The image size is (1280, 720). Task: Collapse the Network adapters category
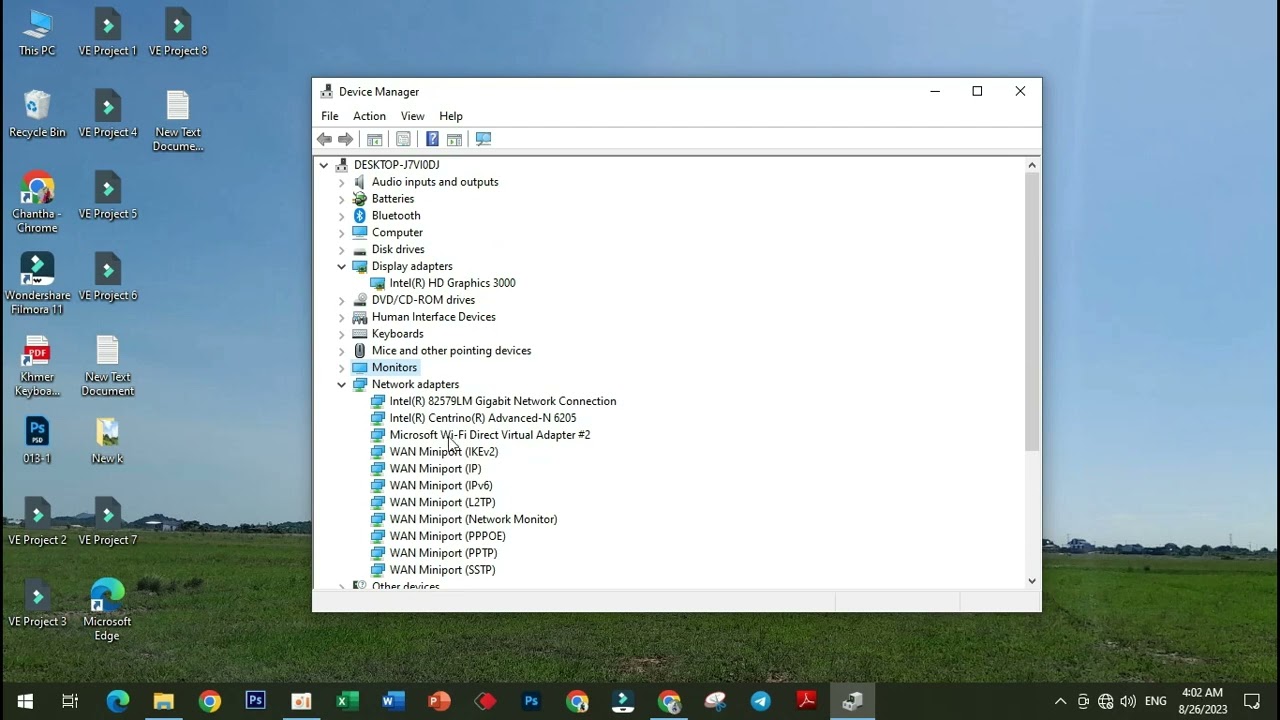[x=341, y=384]
